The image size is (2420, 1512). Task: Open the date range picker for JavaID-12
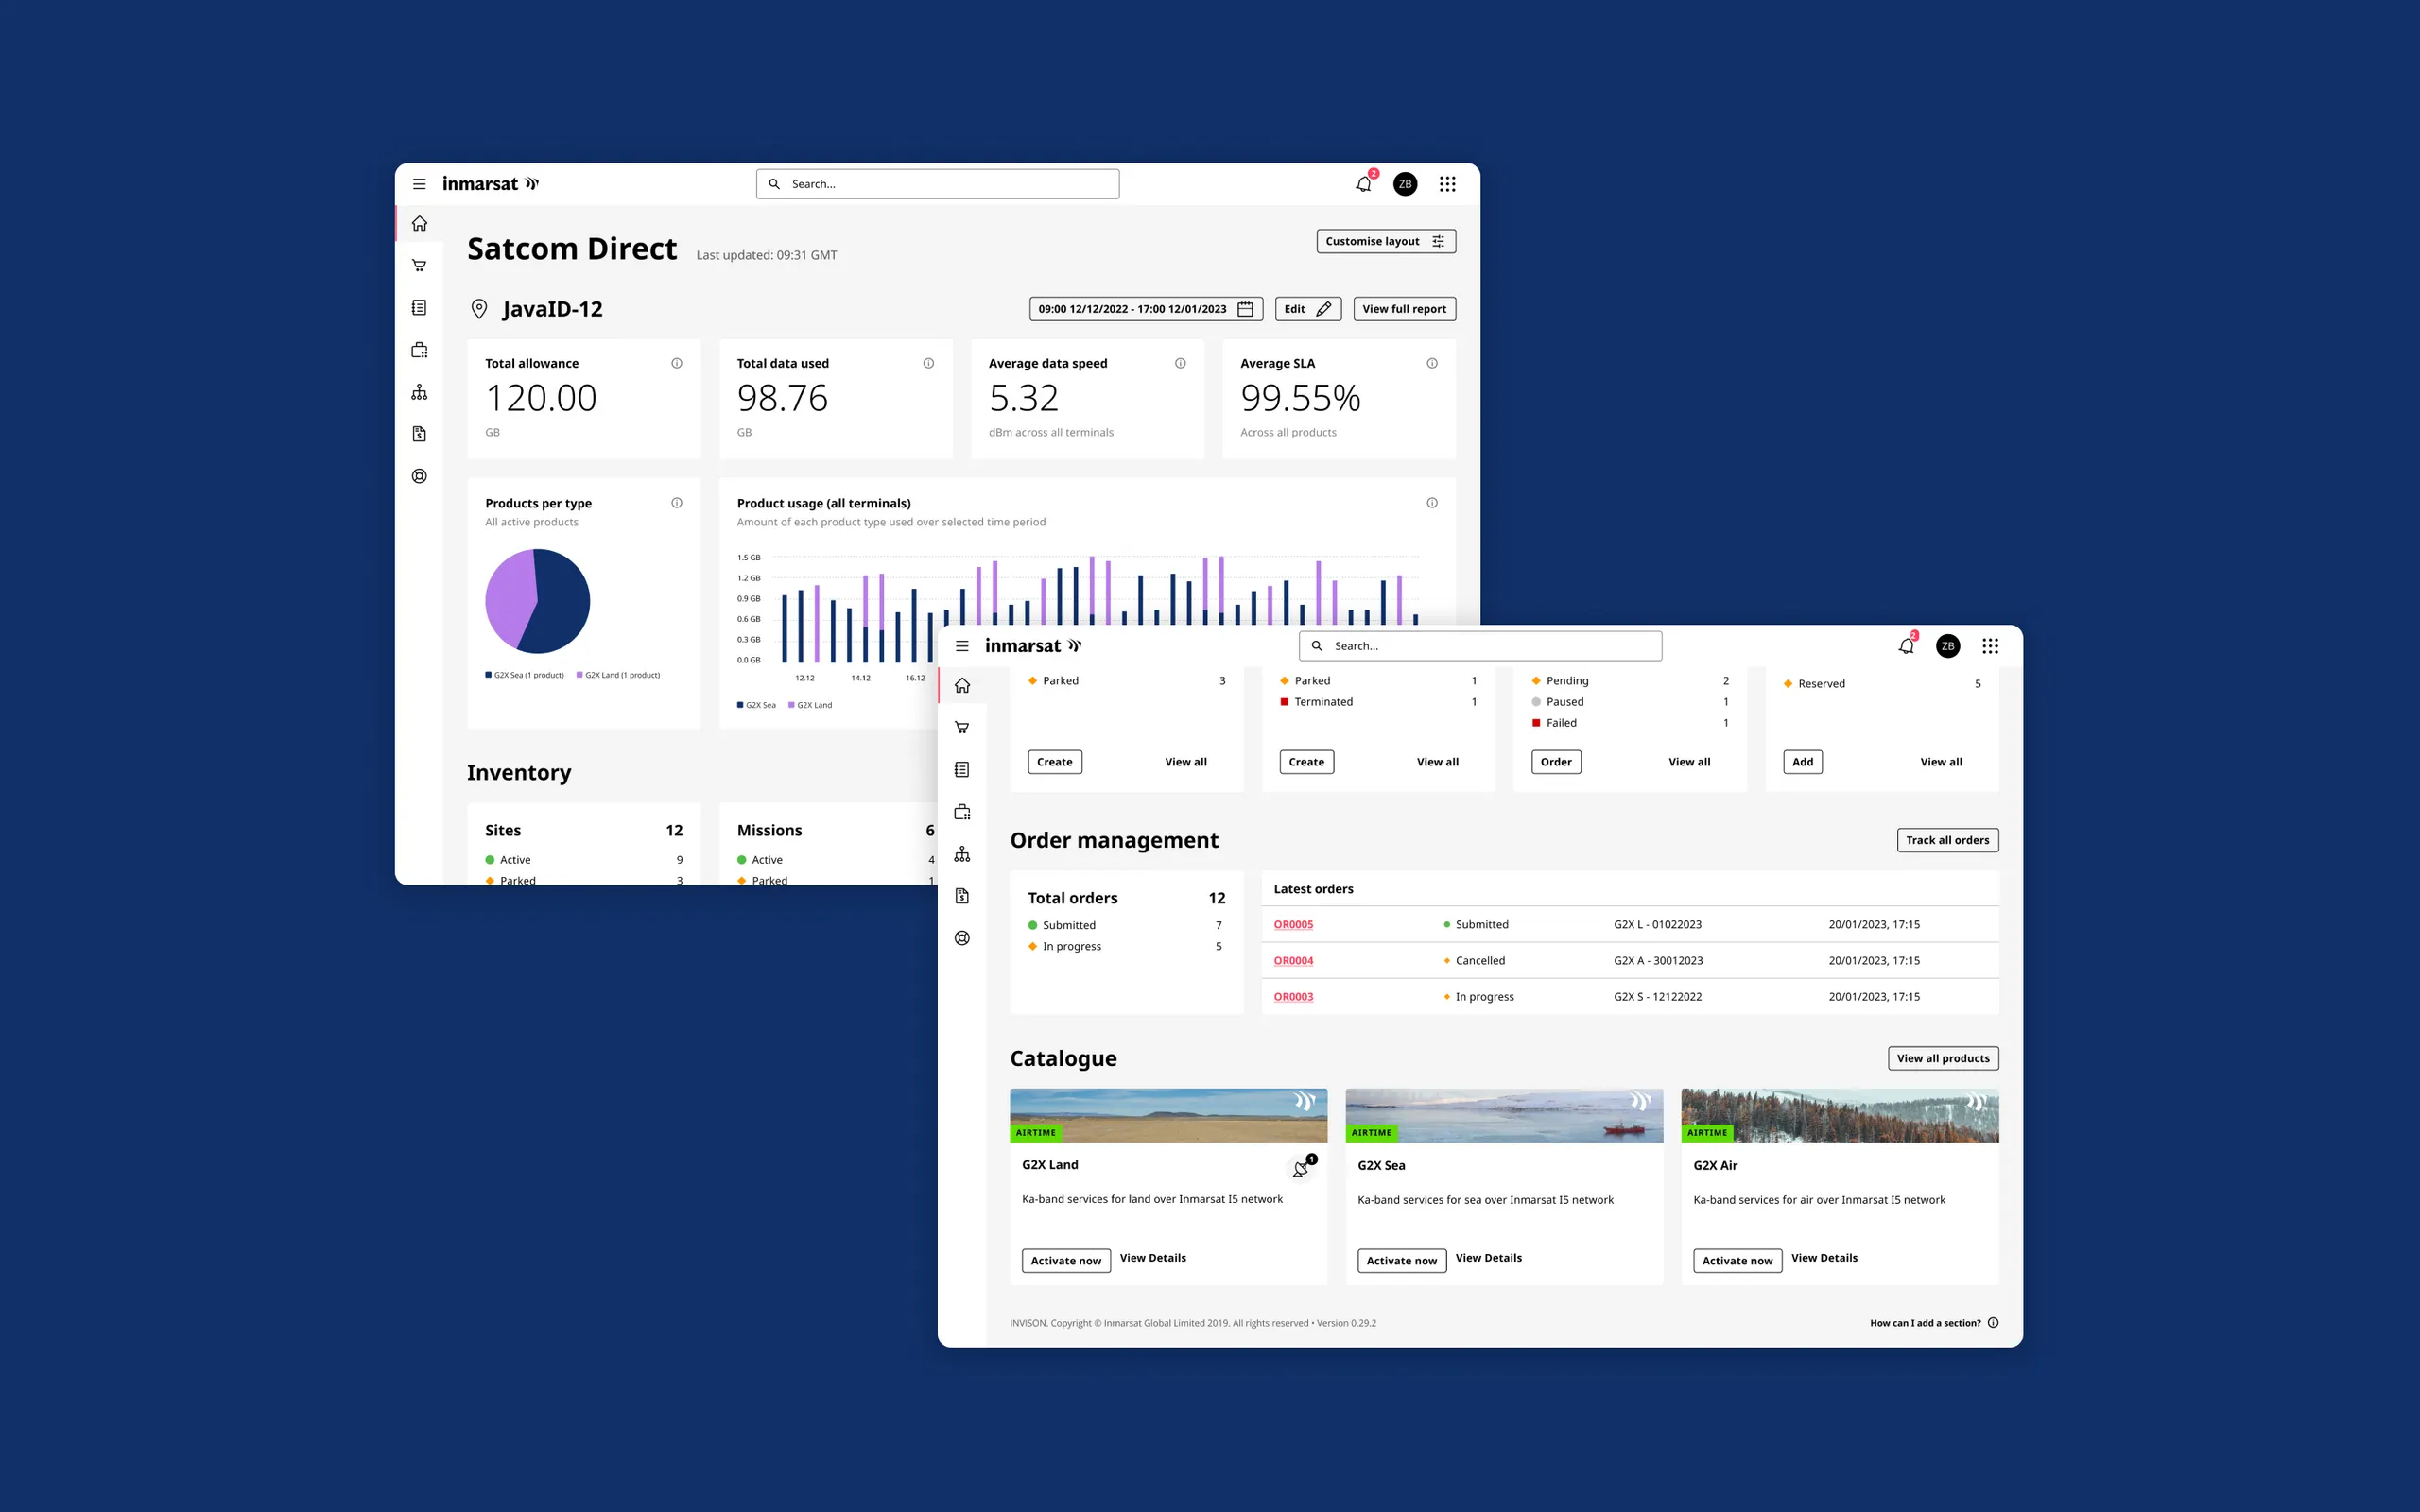pyautogui.click(x=1145, y=308)
